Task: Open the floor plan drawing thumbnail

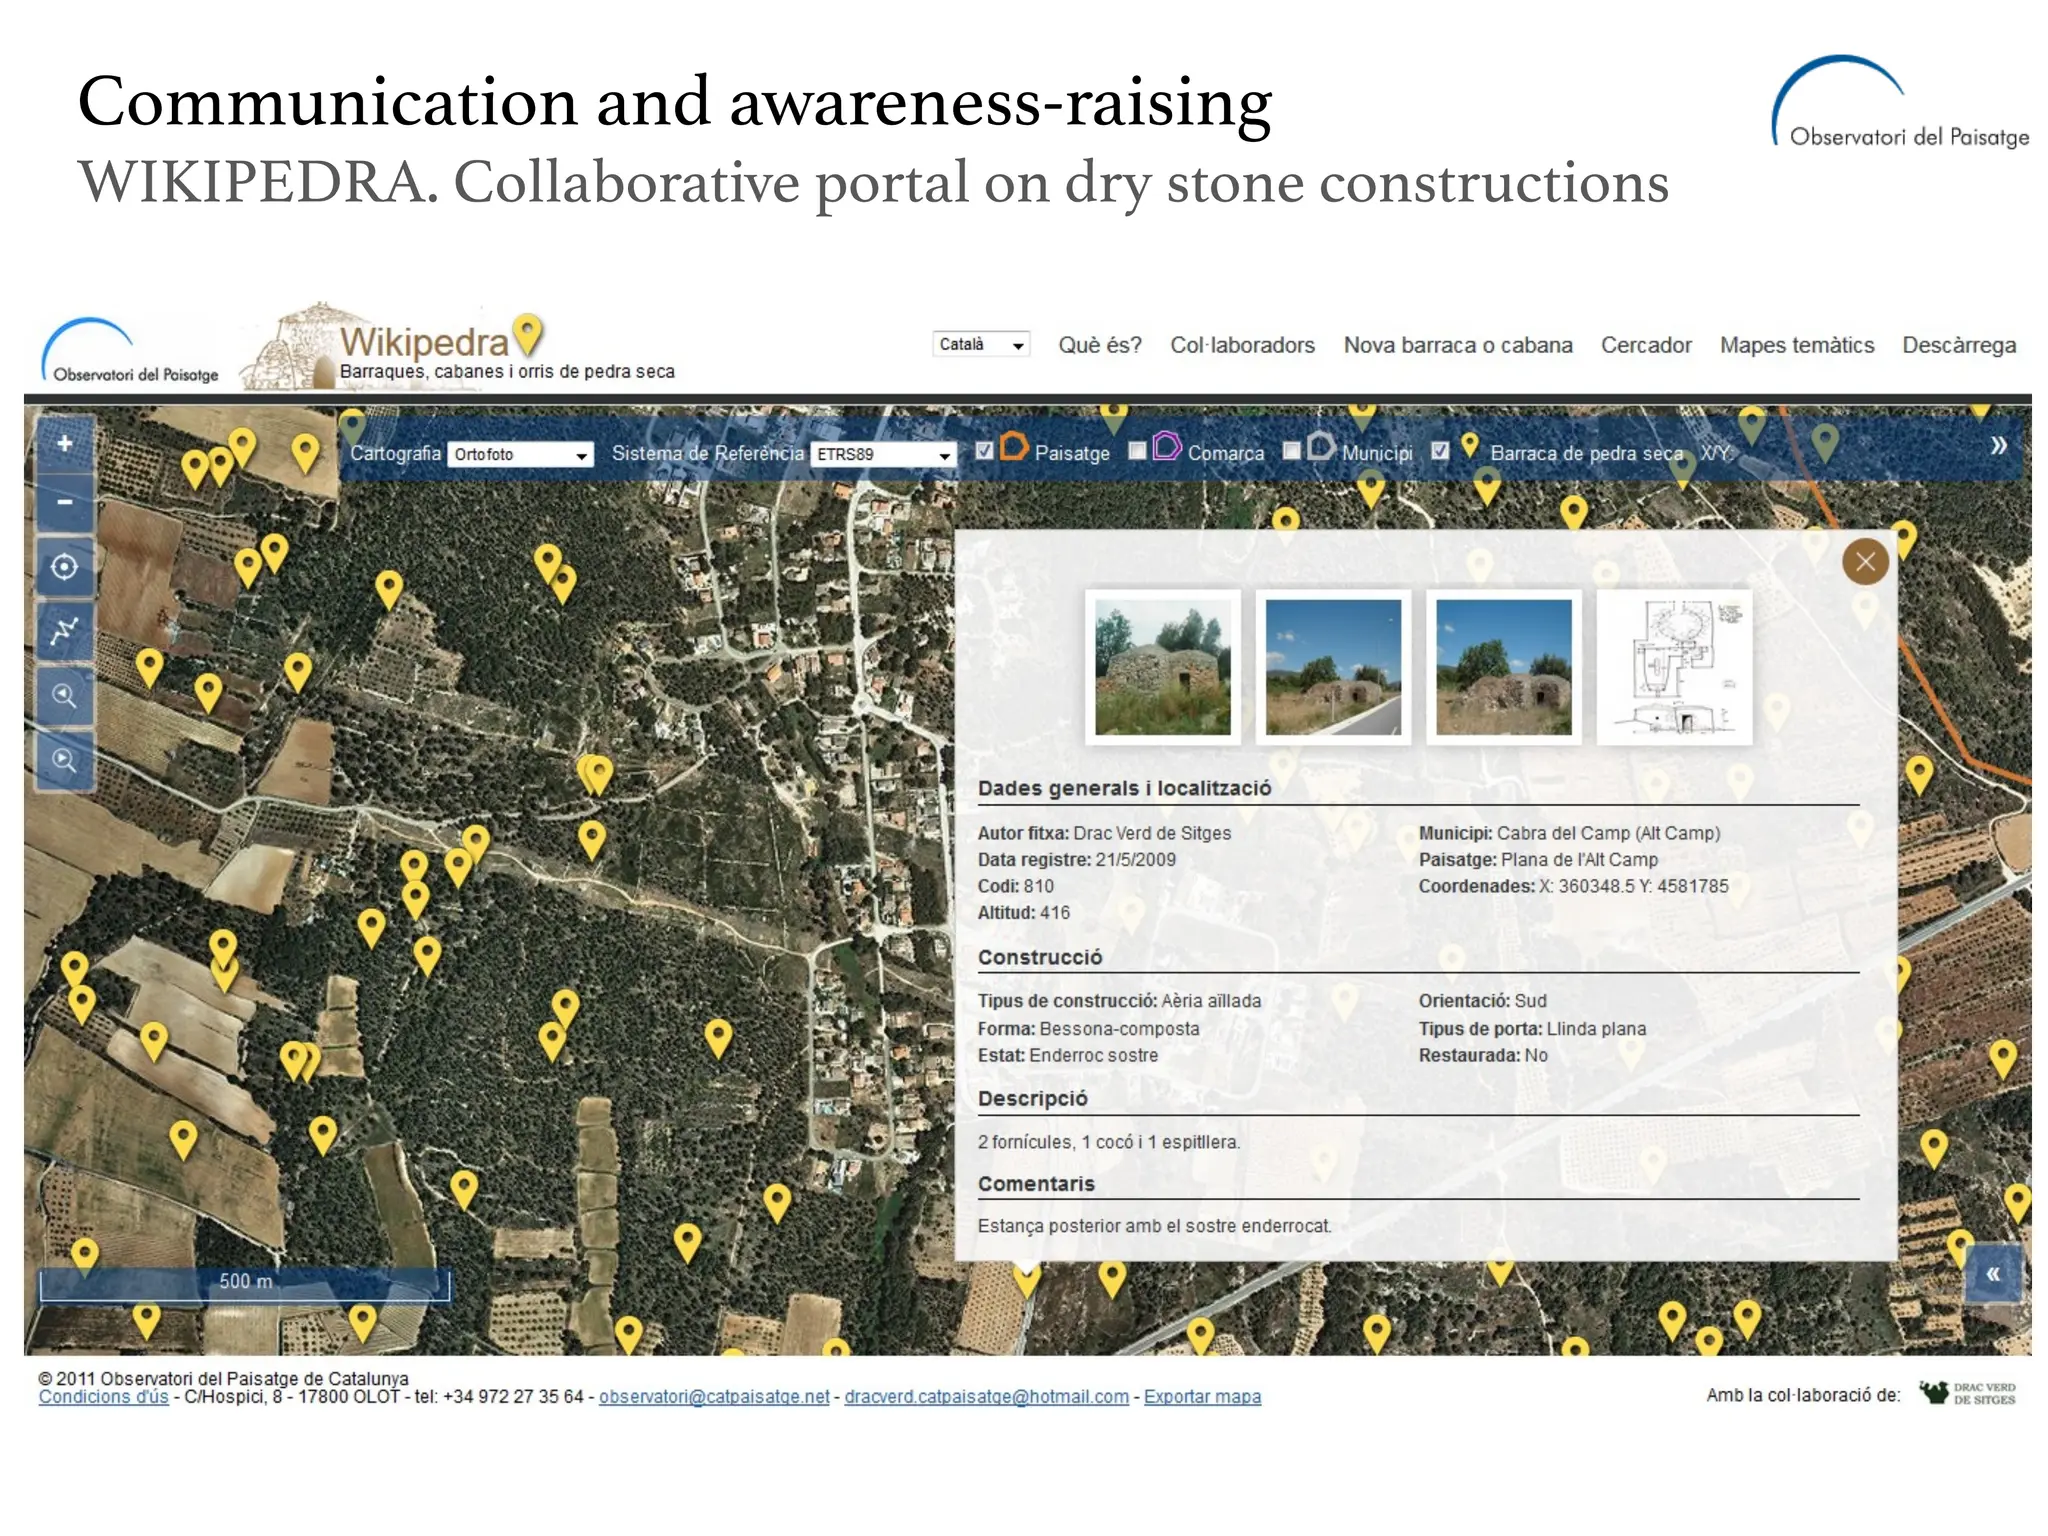Action: pyautogui.click(x=1675, y=667)
